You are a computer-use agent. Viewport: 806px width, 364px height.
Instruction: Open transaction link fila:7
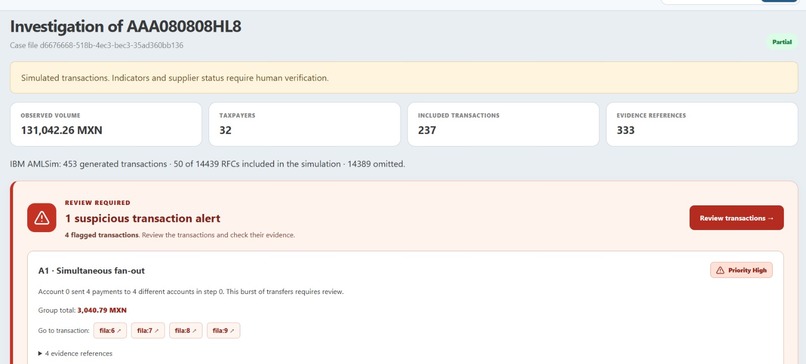coord(148,331)
